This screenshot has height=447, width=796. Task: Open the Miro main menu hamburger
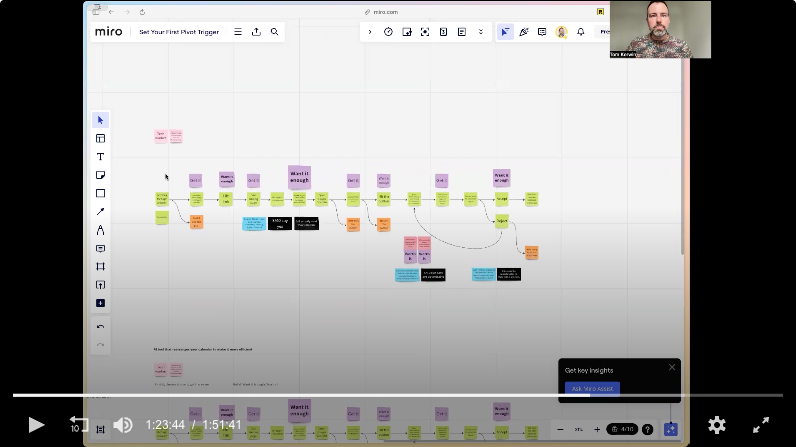[238, 32]
